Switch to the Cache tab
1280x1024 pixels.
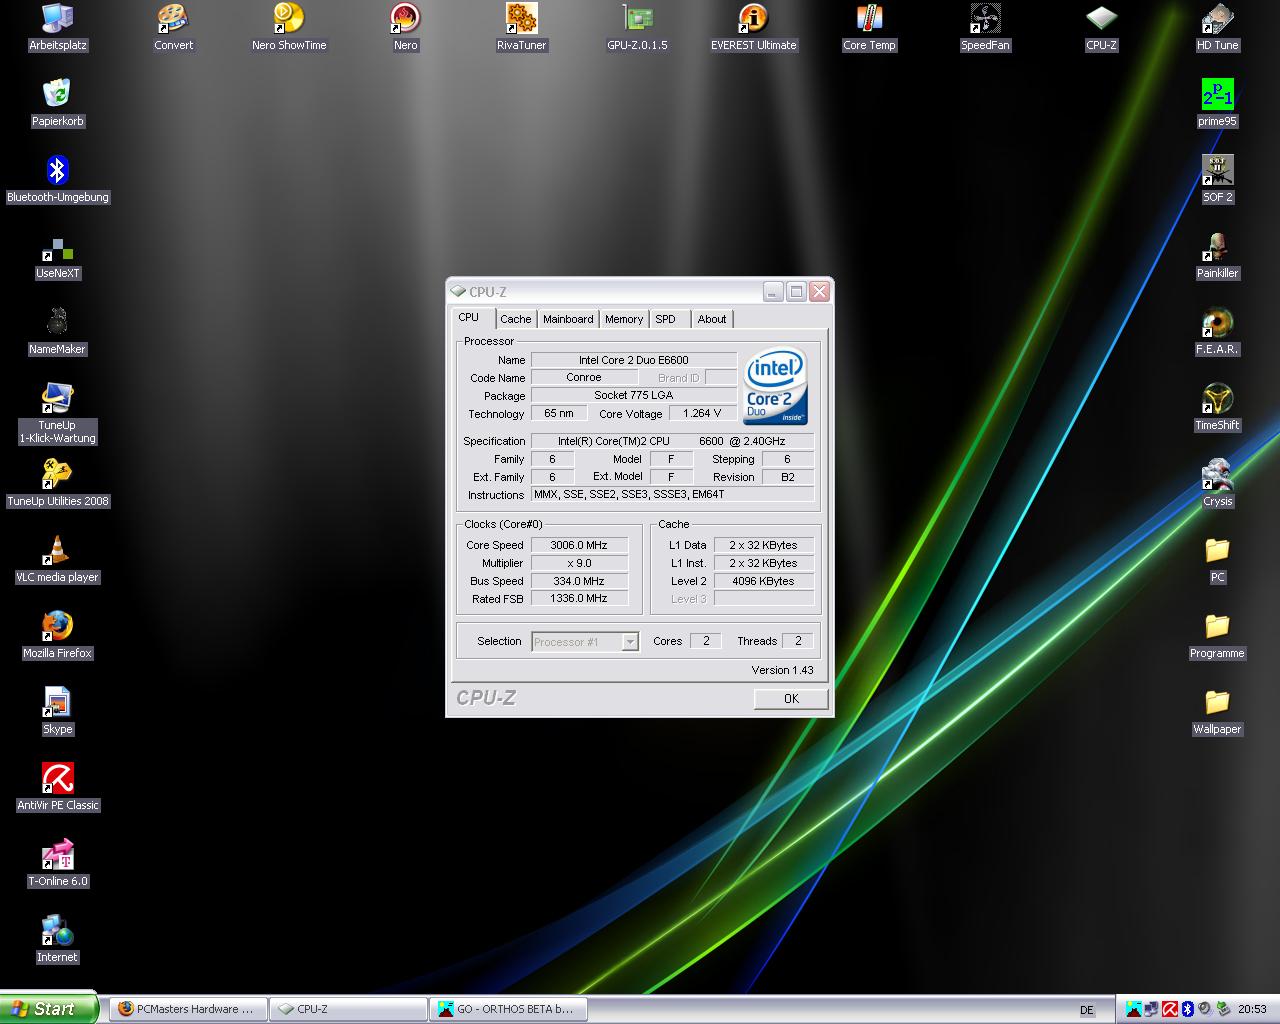point(516,319)
